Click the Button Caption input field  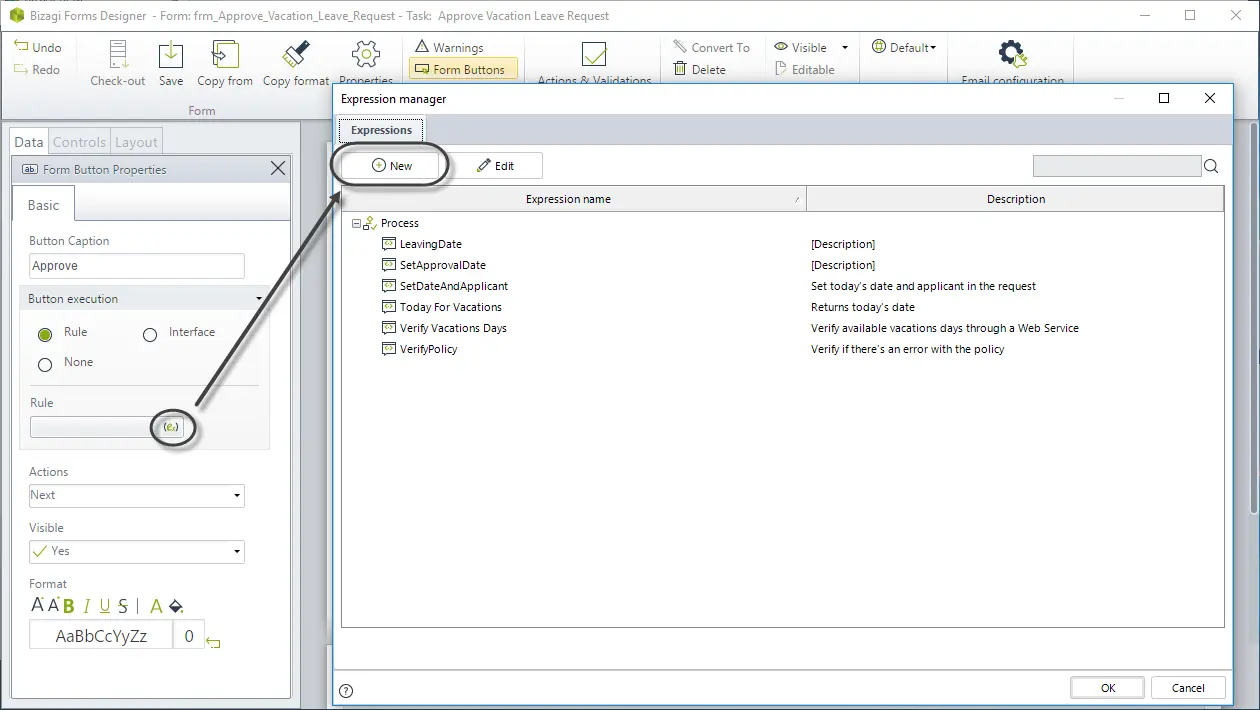pos(137,266)
